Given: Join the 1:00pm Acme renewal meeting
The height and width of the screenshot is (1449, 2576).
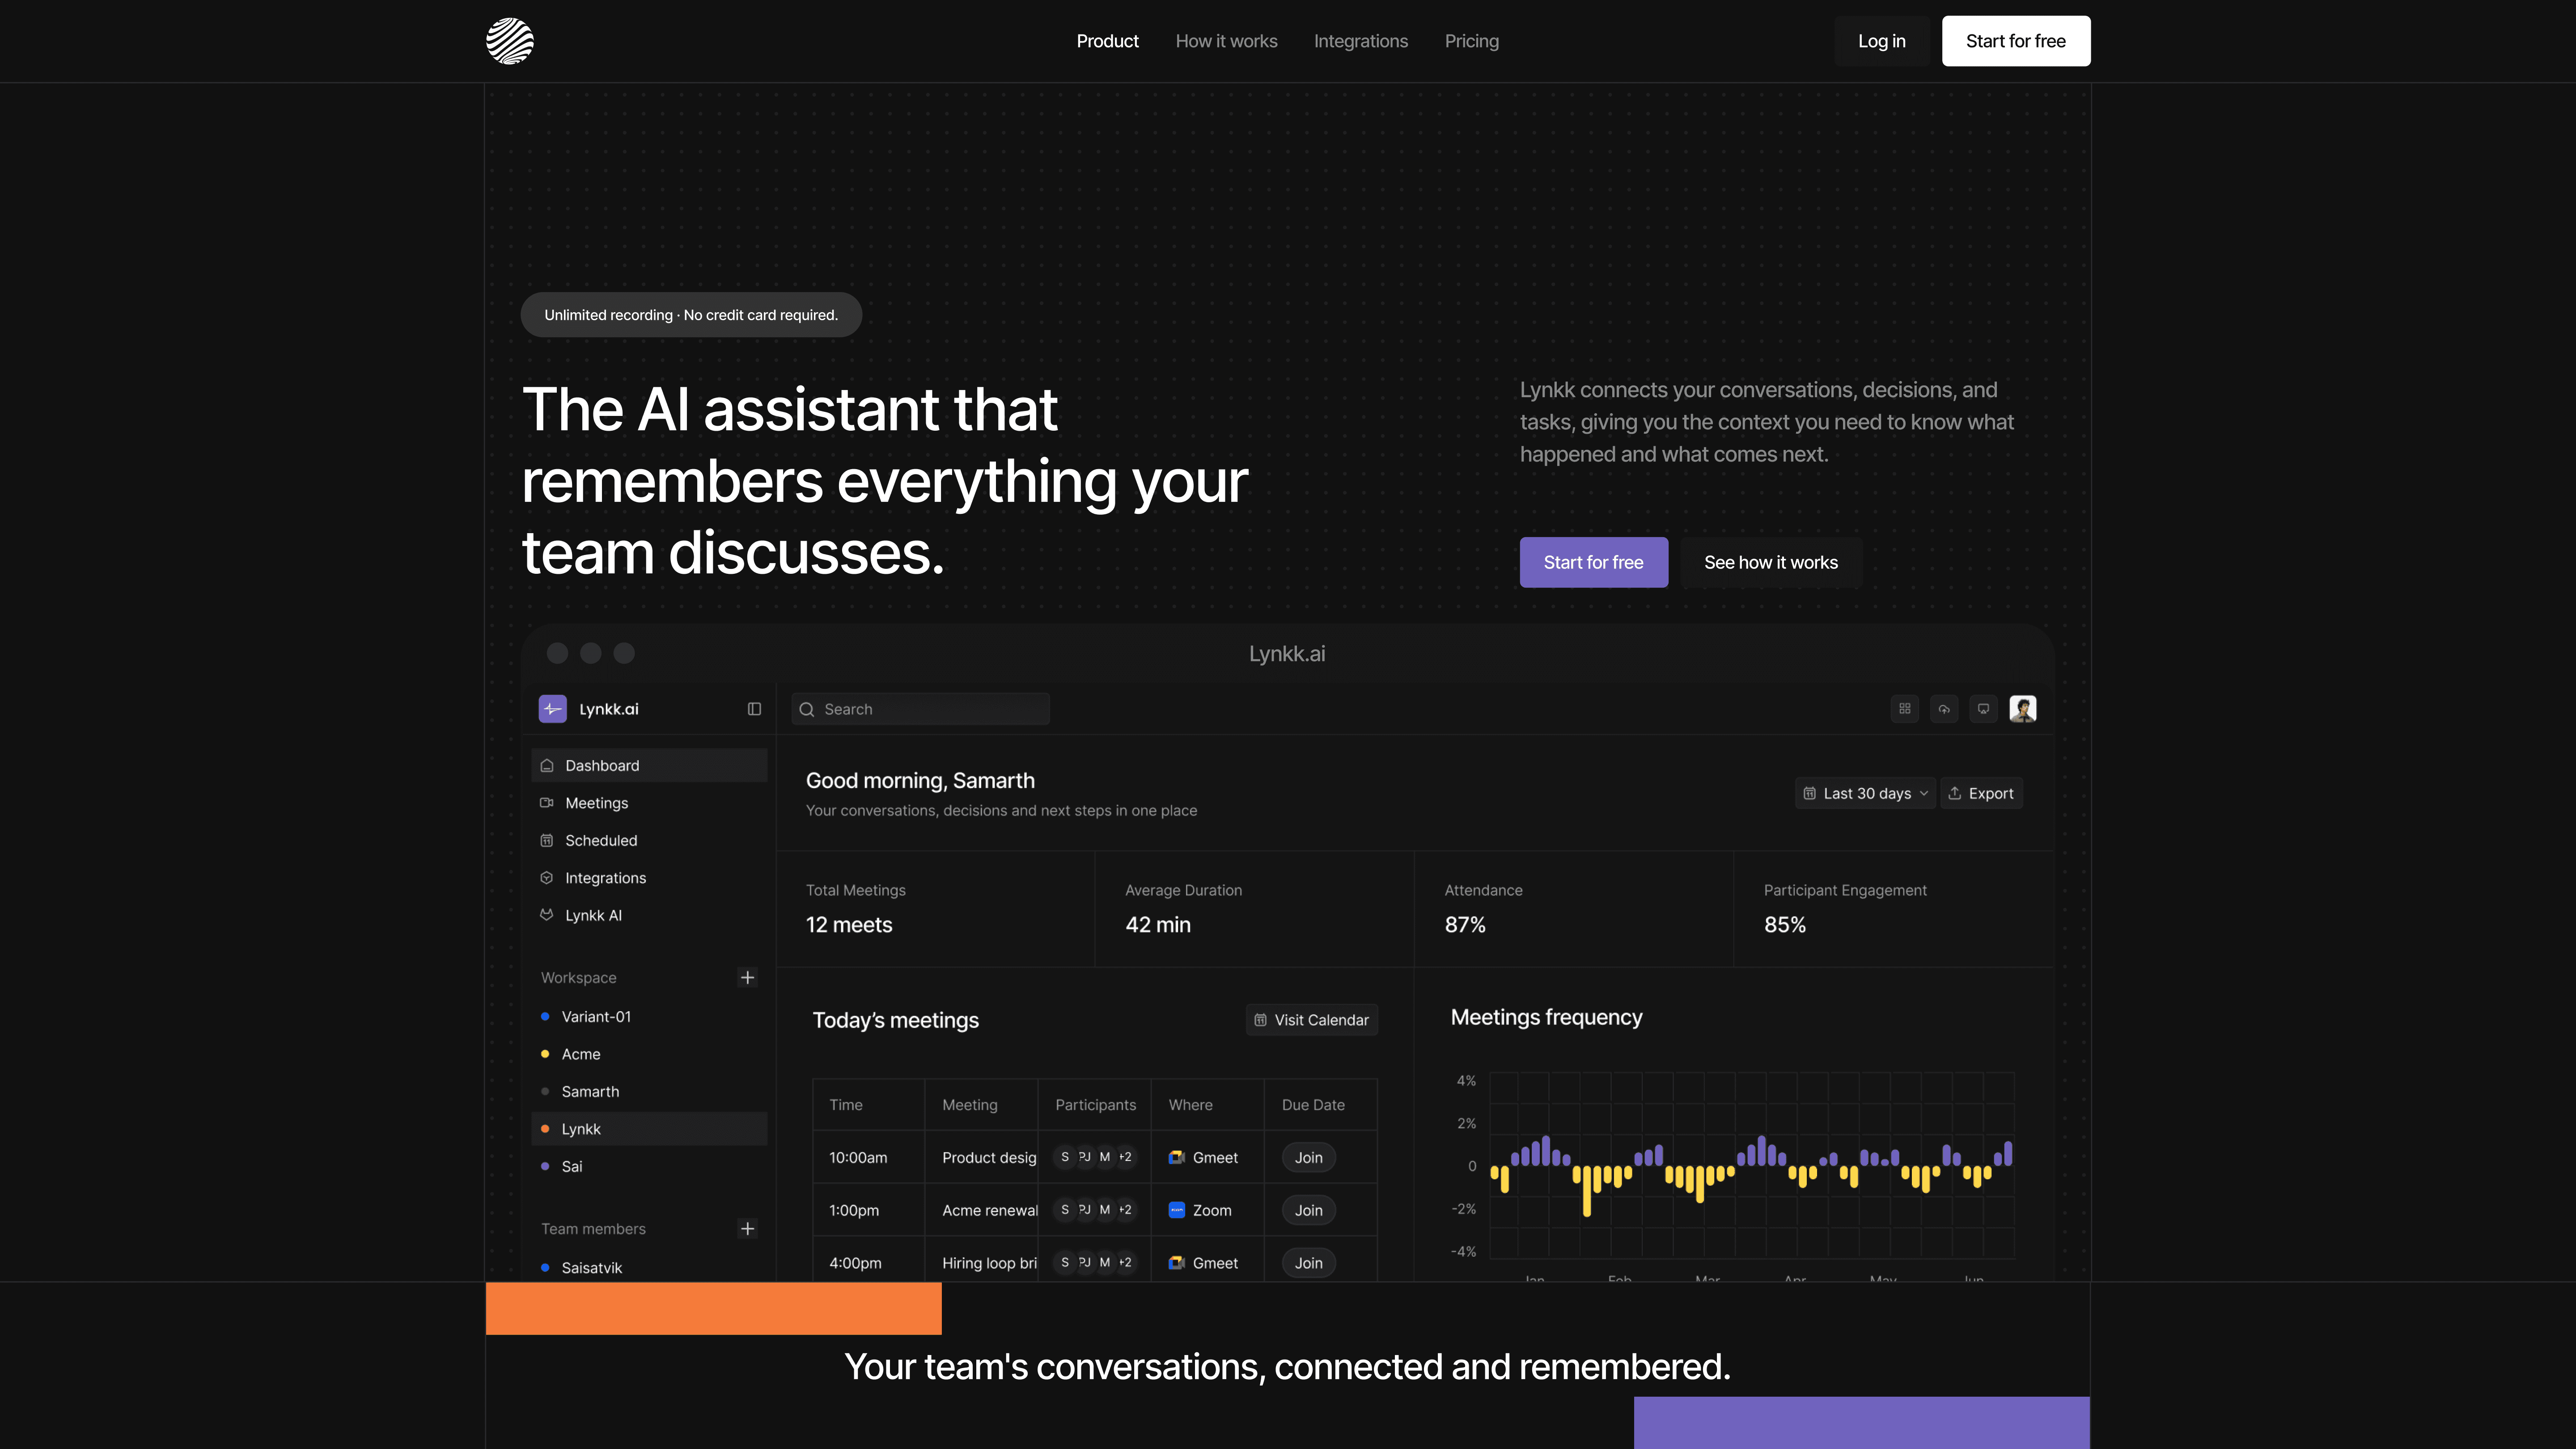Looking at the screenshot, I should click(1308, 1210).
